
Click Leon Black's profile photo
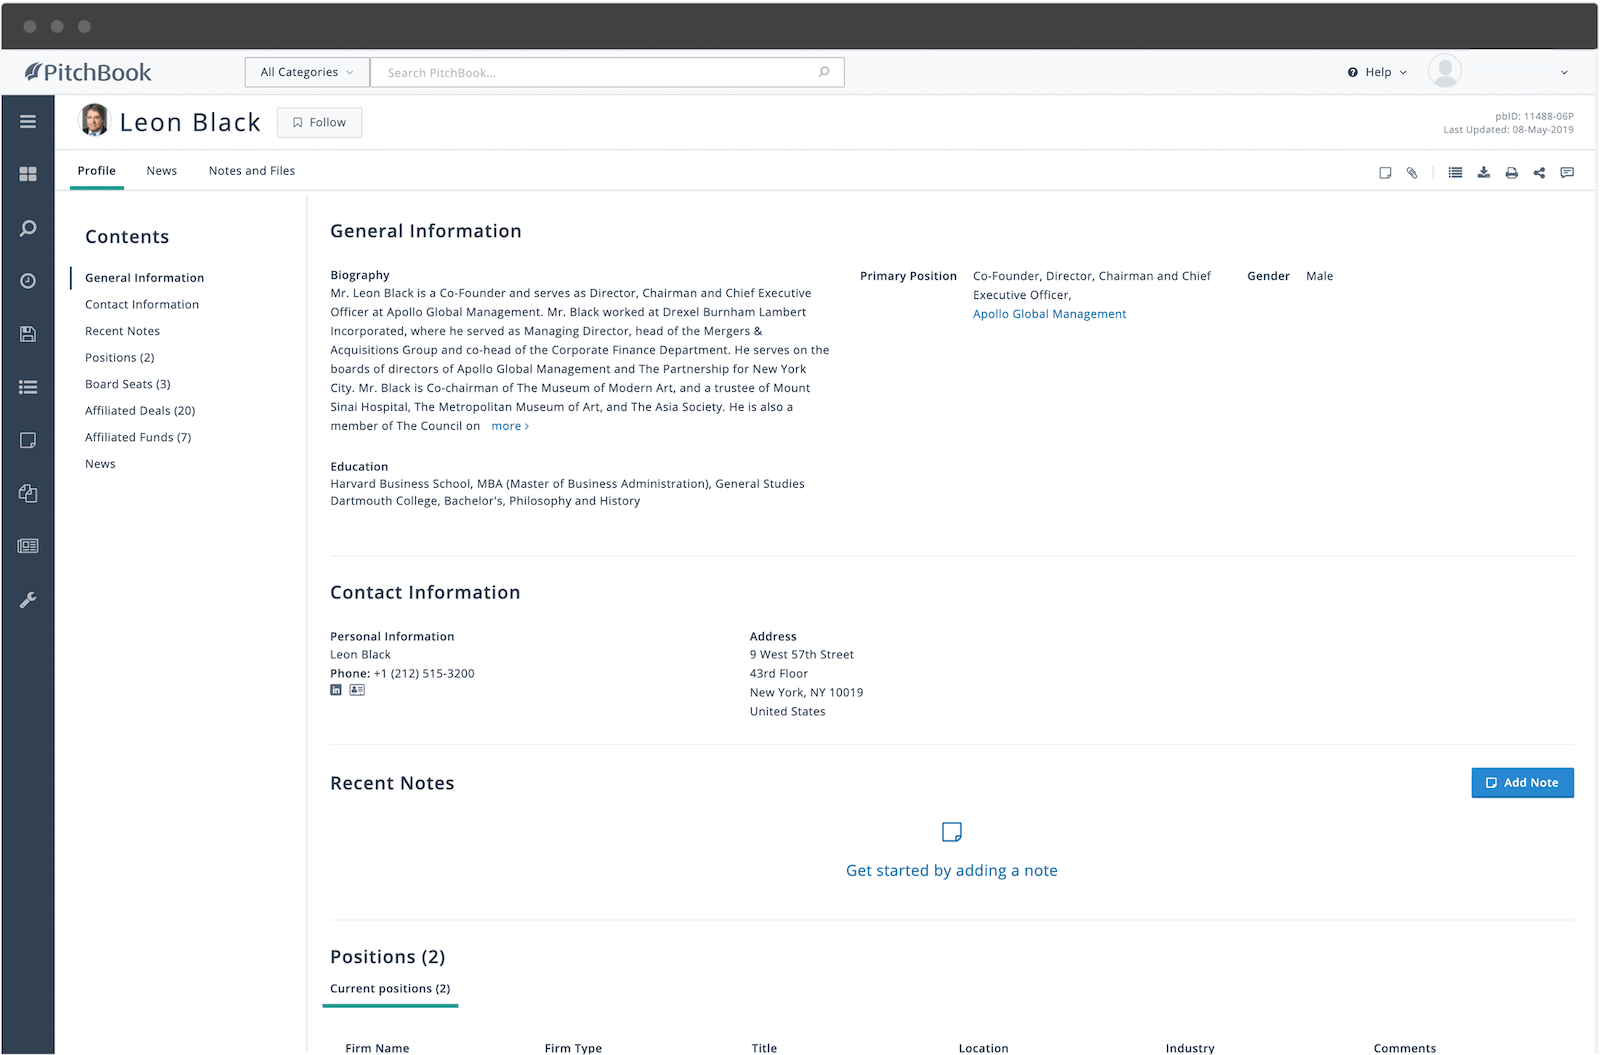(94, 120)
